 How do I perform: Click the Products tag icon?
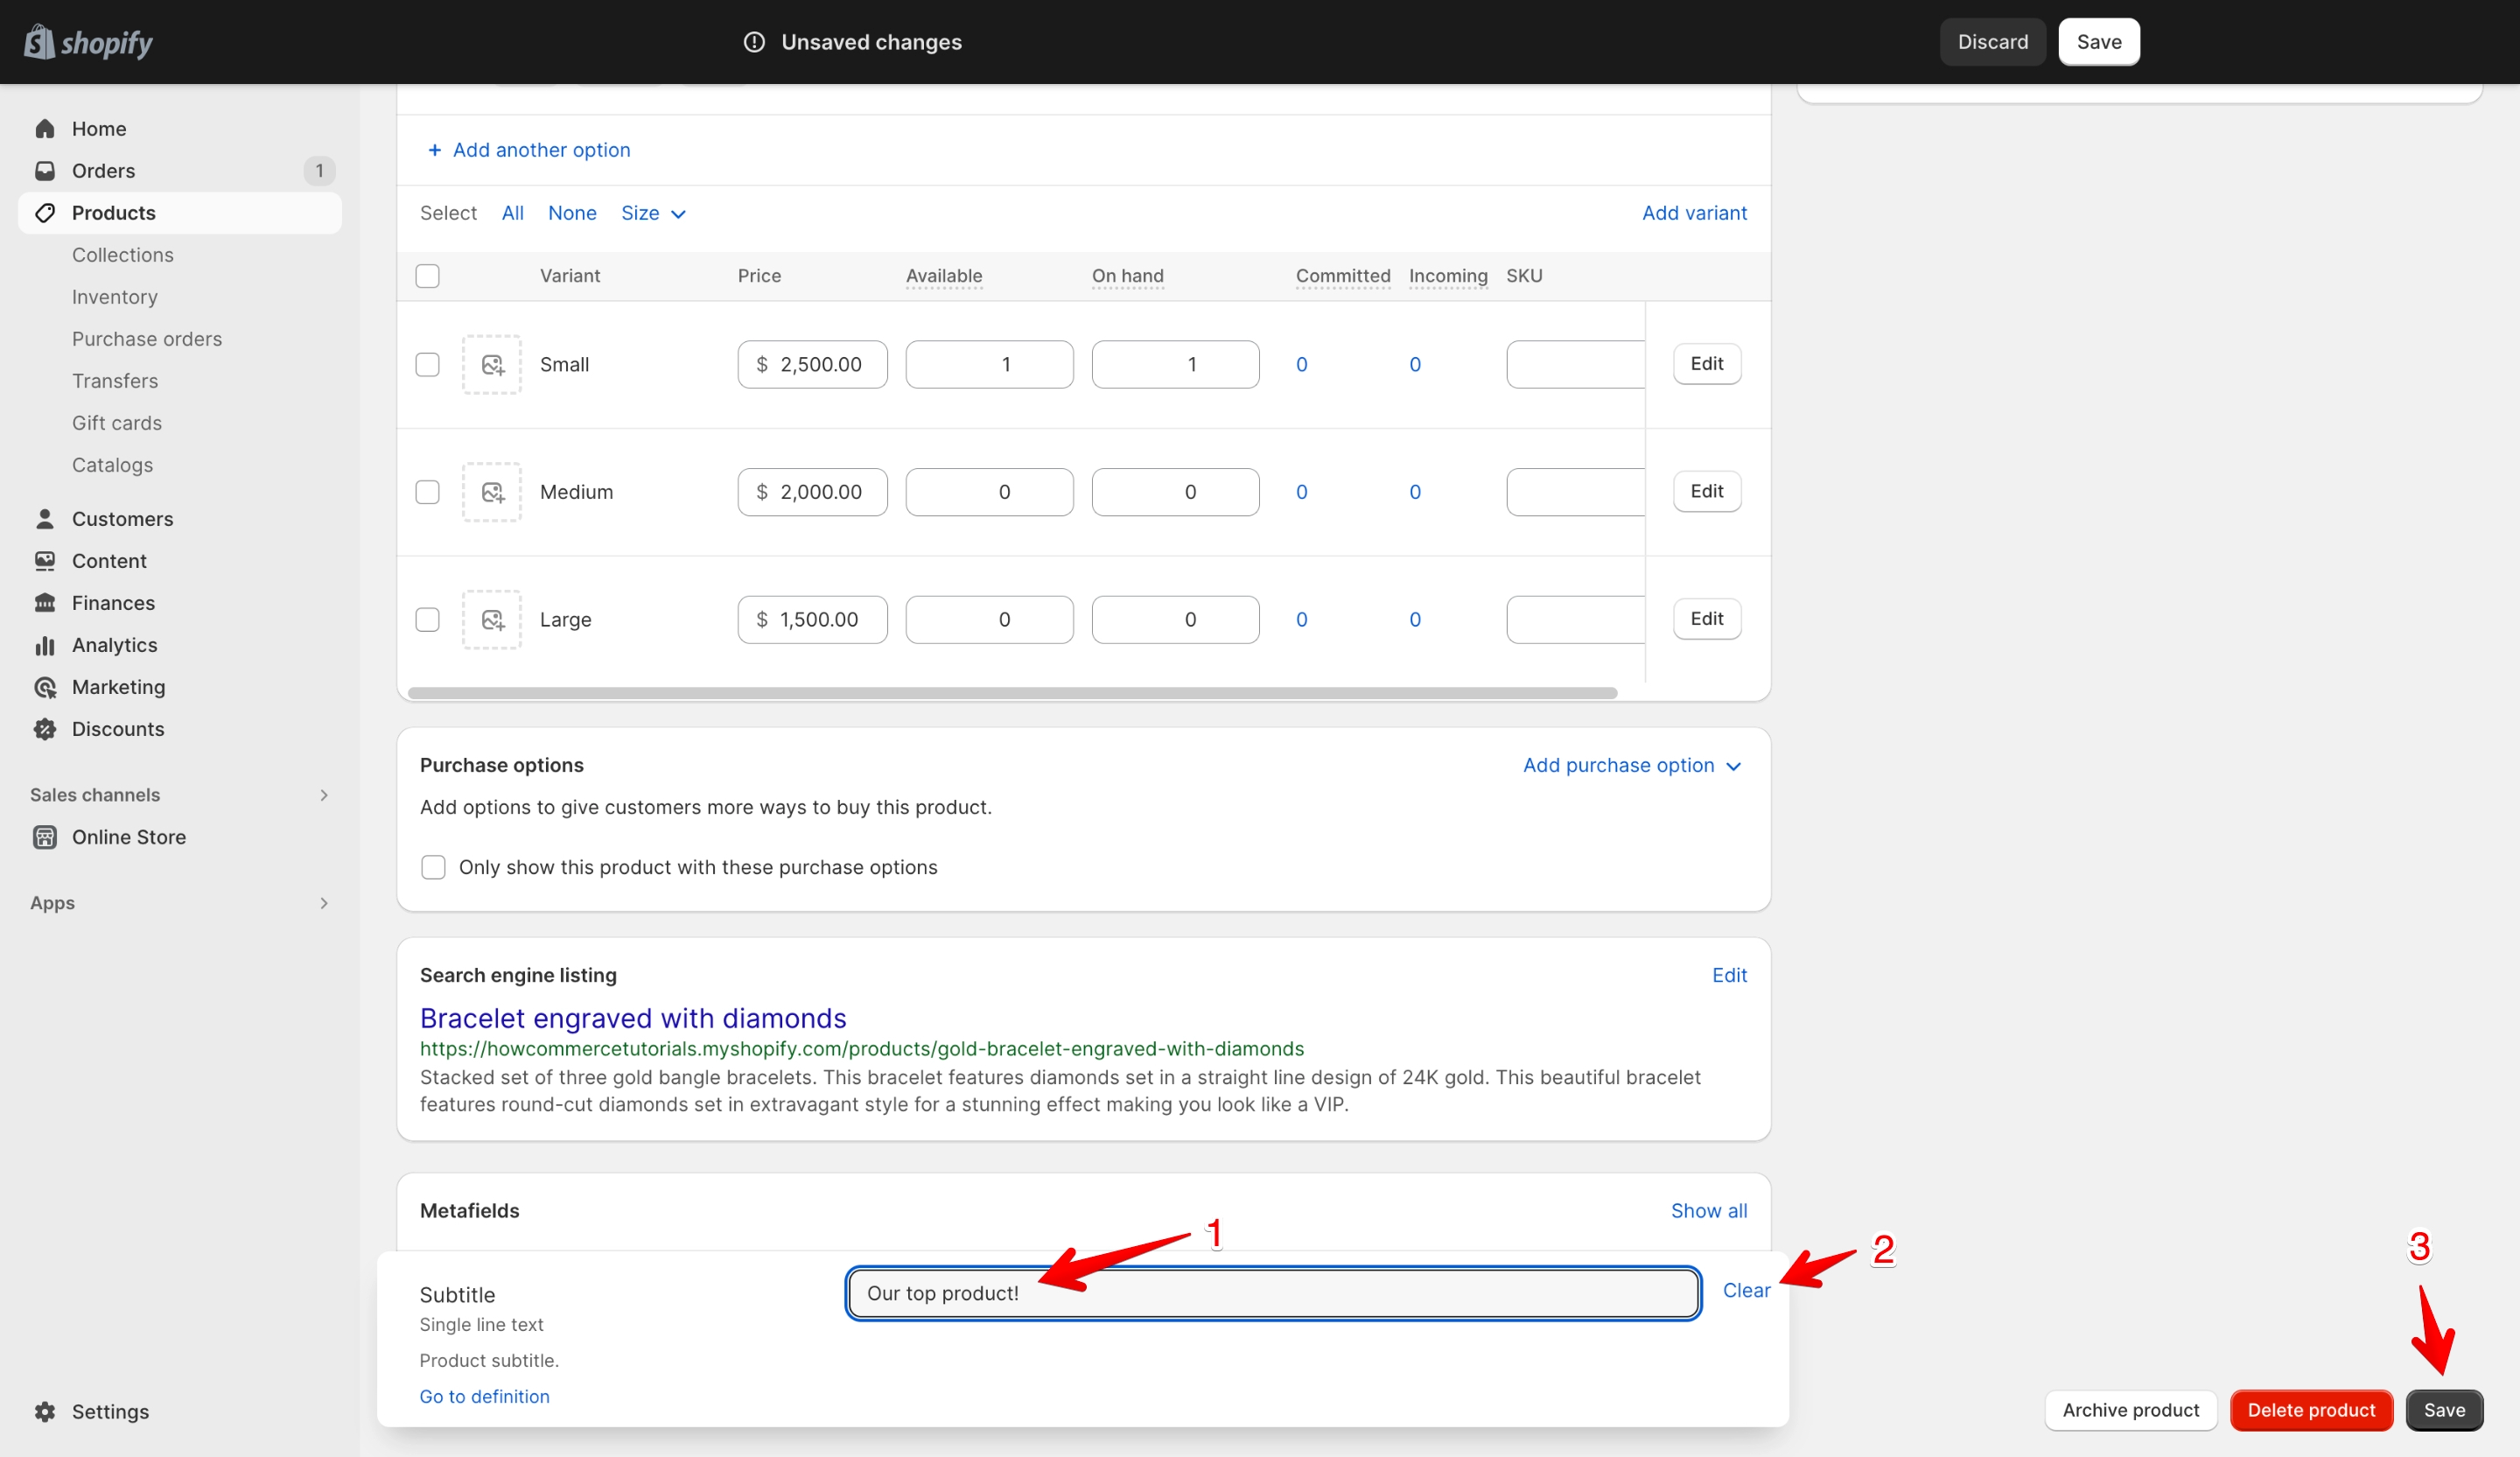pos(45,213)
